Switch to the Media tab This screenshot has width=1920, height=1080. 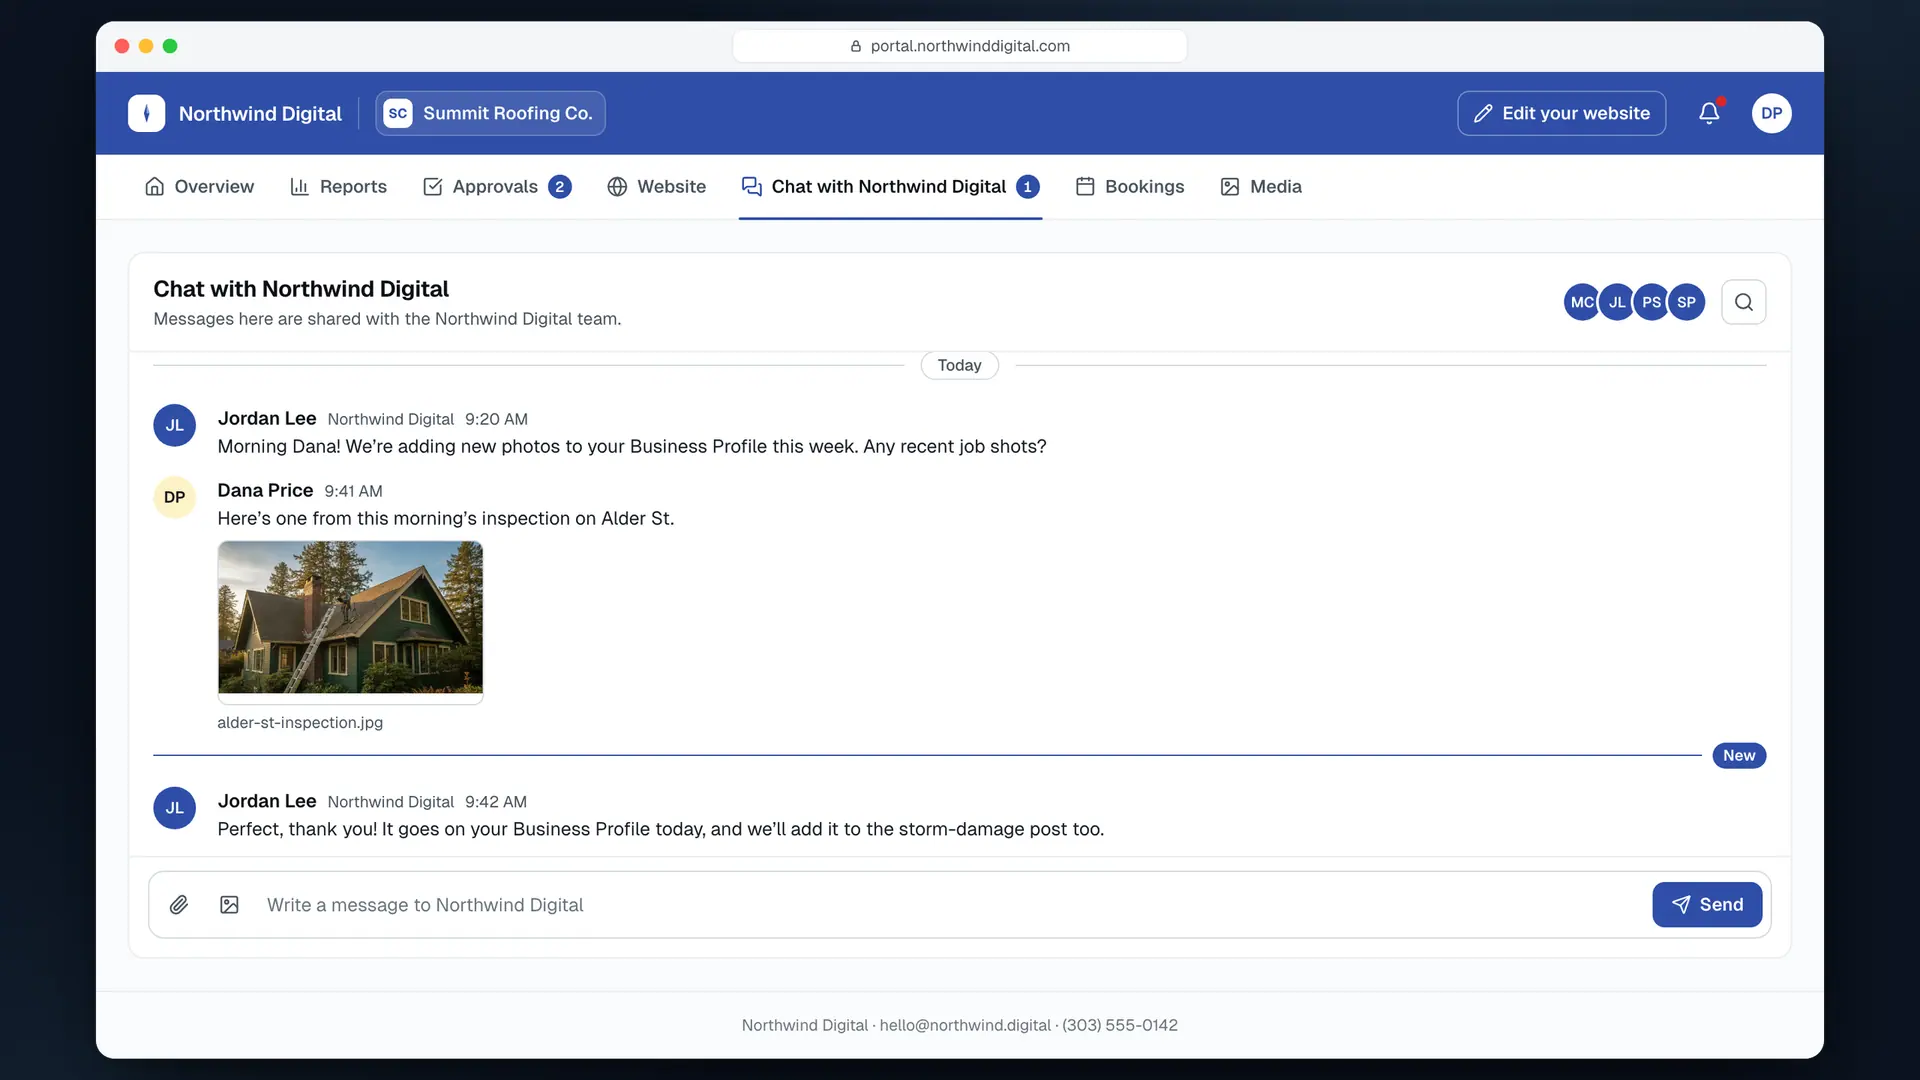coord(1260,187)
